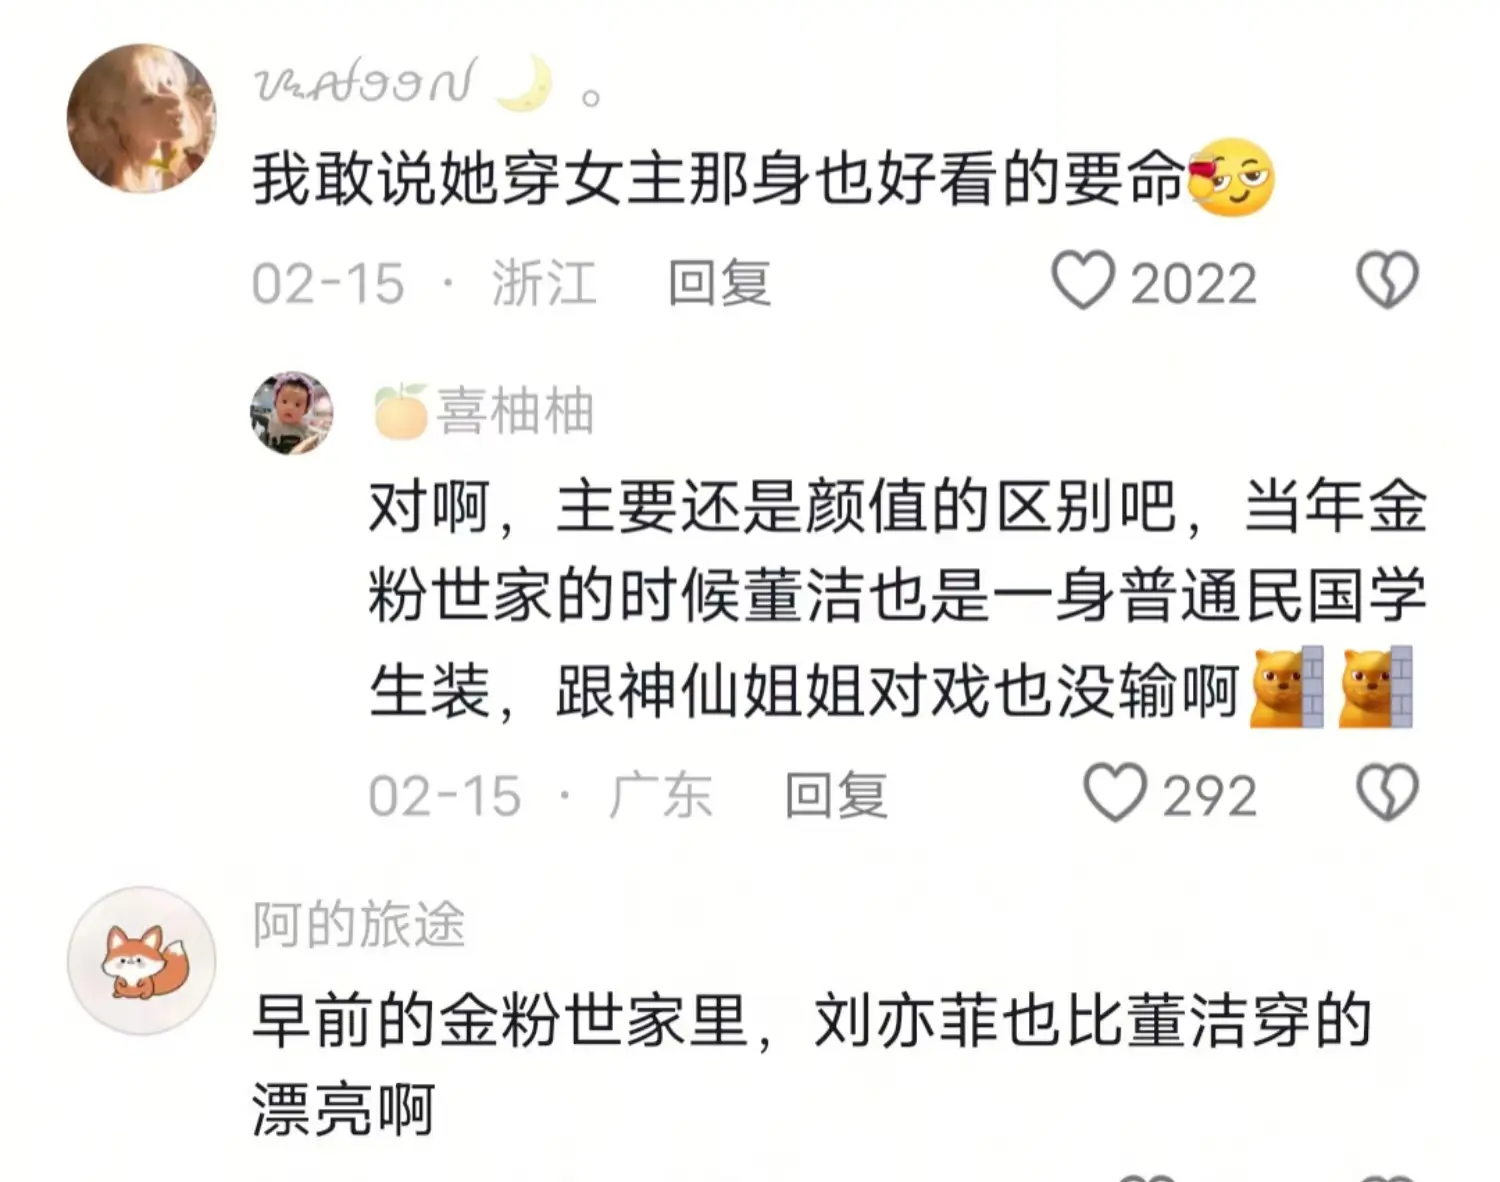
Task: Open the top commenter's blonde avatar
Action: coord(141,118)
